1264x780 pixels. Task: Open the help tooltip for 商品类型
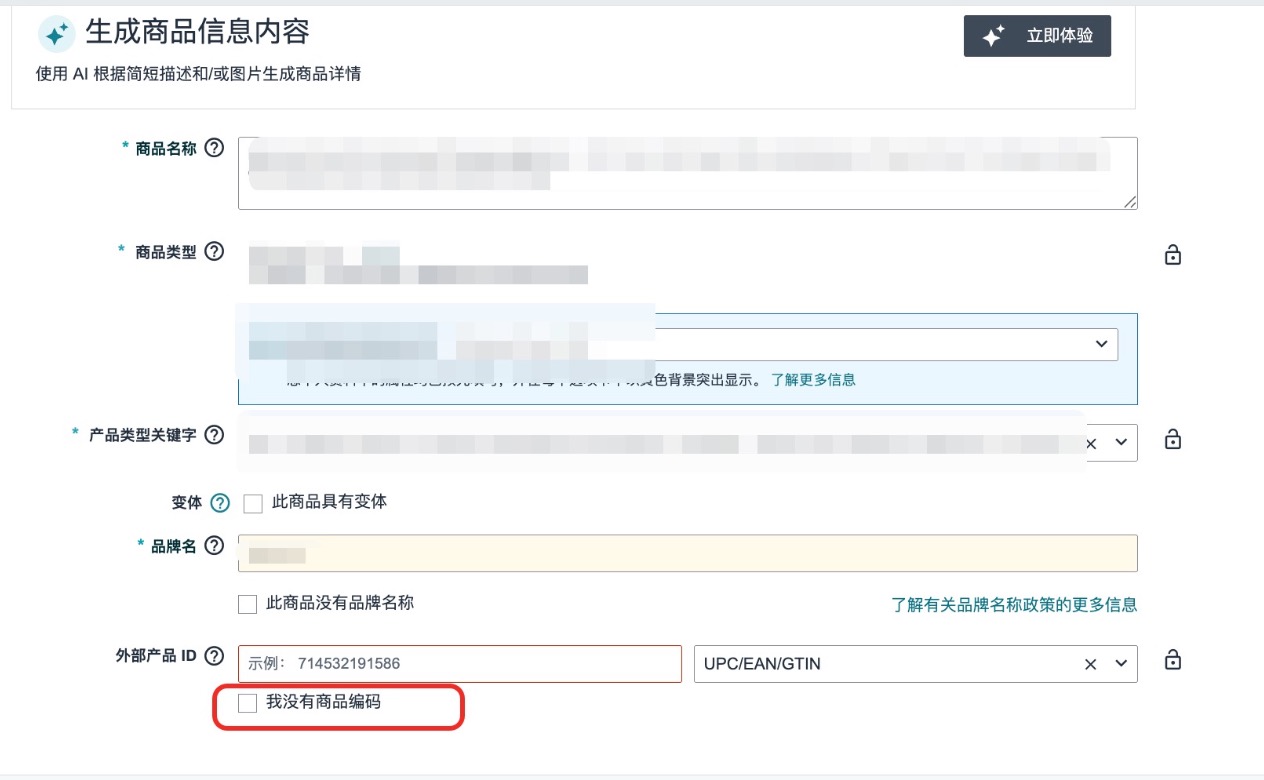point(214,252)
